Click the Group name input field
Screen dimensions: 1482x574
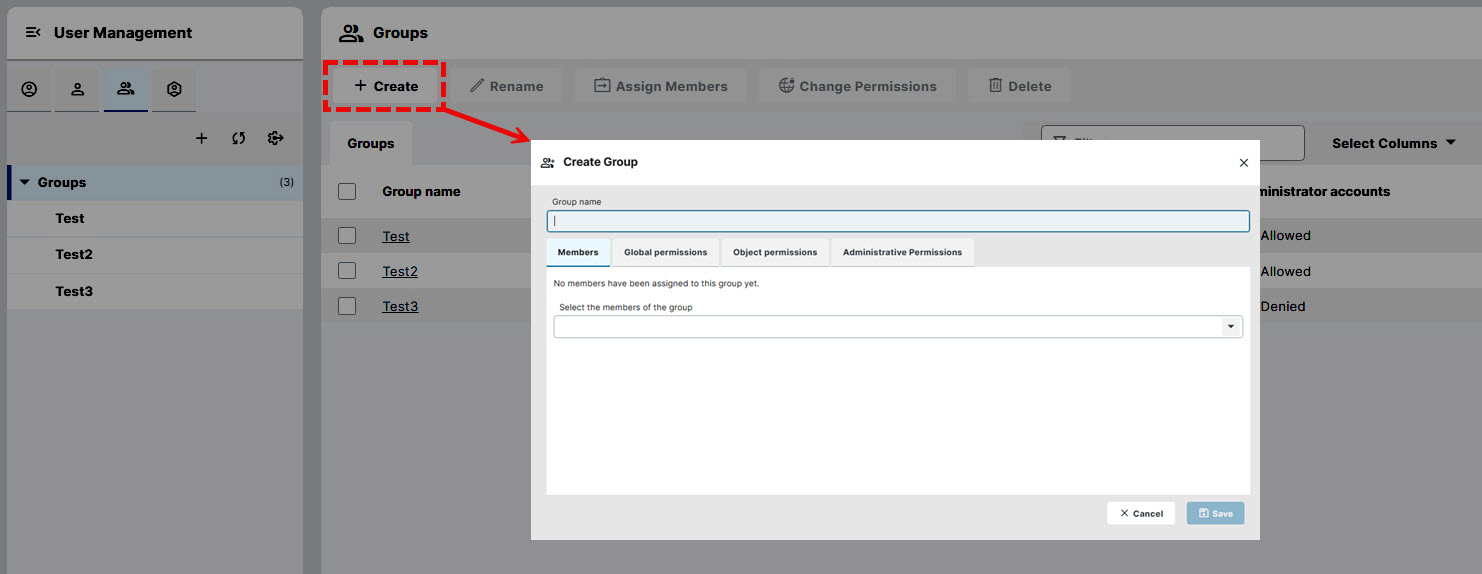point(898,221)
